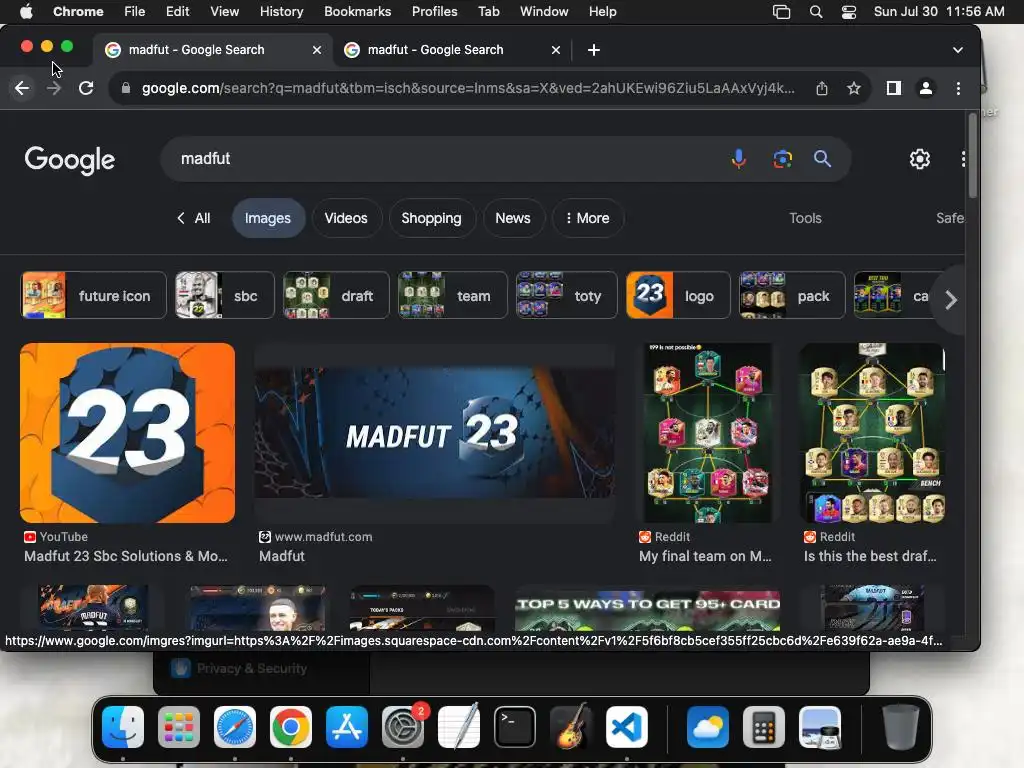Screen dimensions: 1024x768
Task: Open the MADFUT 23 banner image
Action: (x=434, y=433)
